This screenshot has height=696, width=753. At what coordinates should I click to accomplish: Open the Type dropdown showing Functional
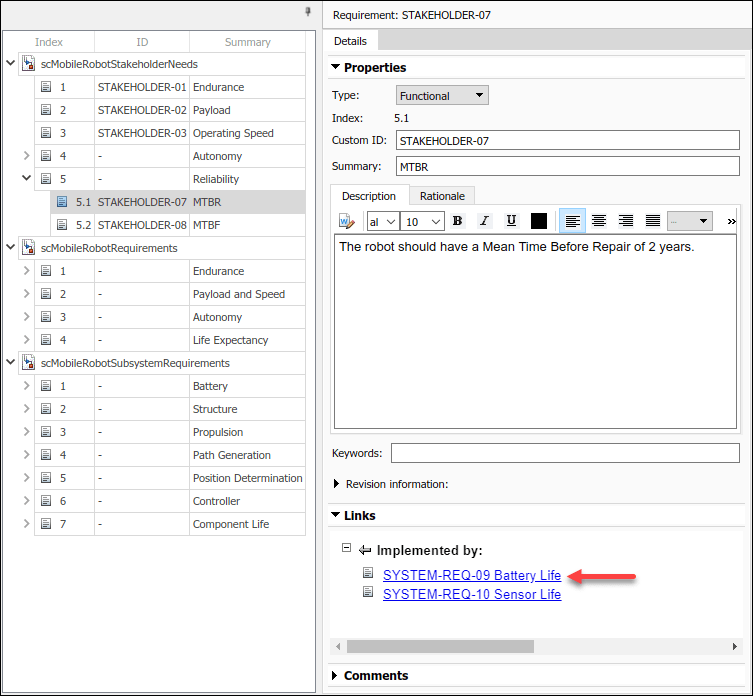pyautogui.click(x=442, y=95)
